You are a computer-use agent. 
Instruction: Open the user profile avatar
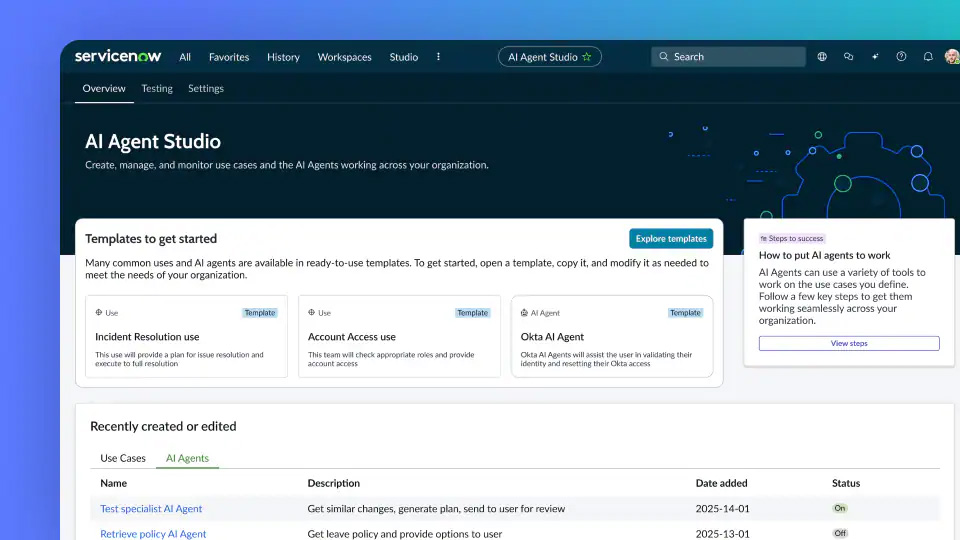tap(951, 57)
